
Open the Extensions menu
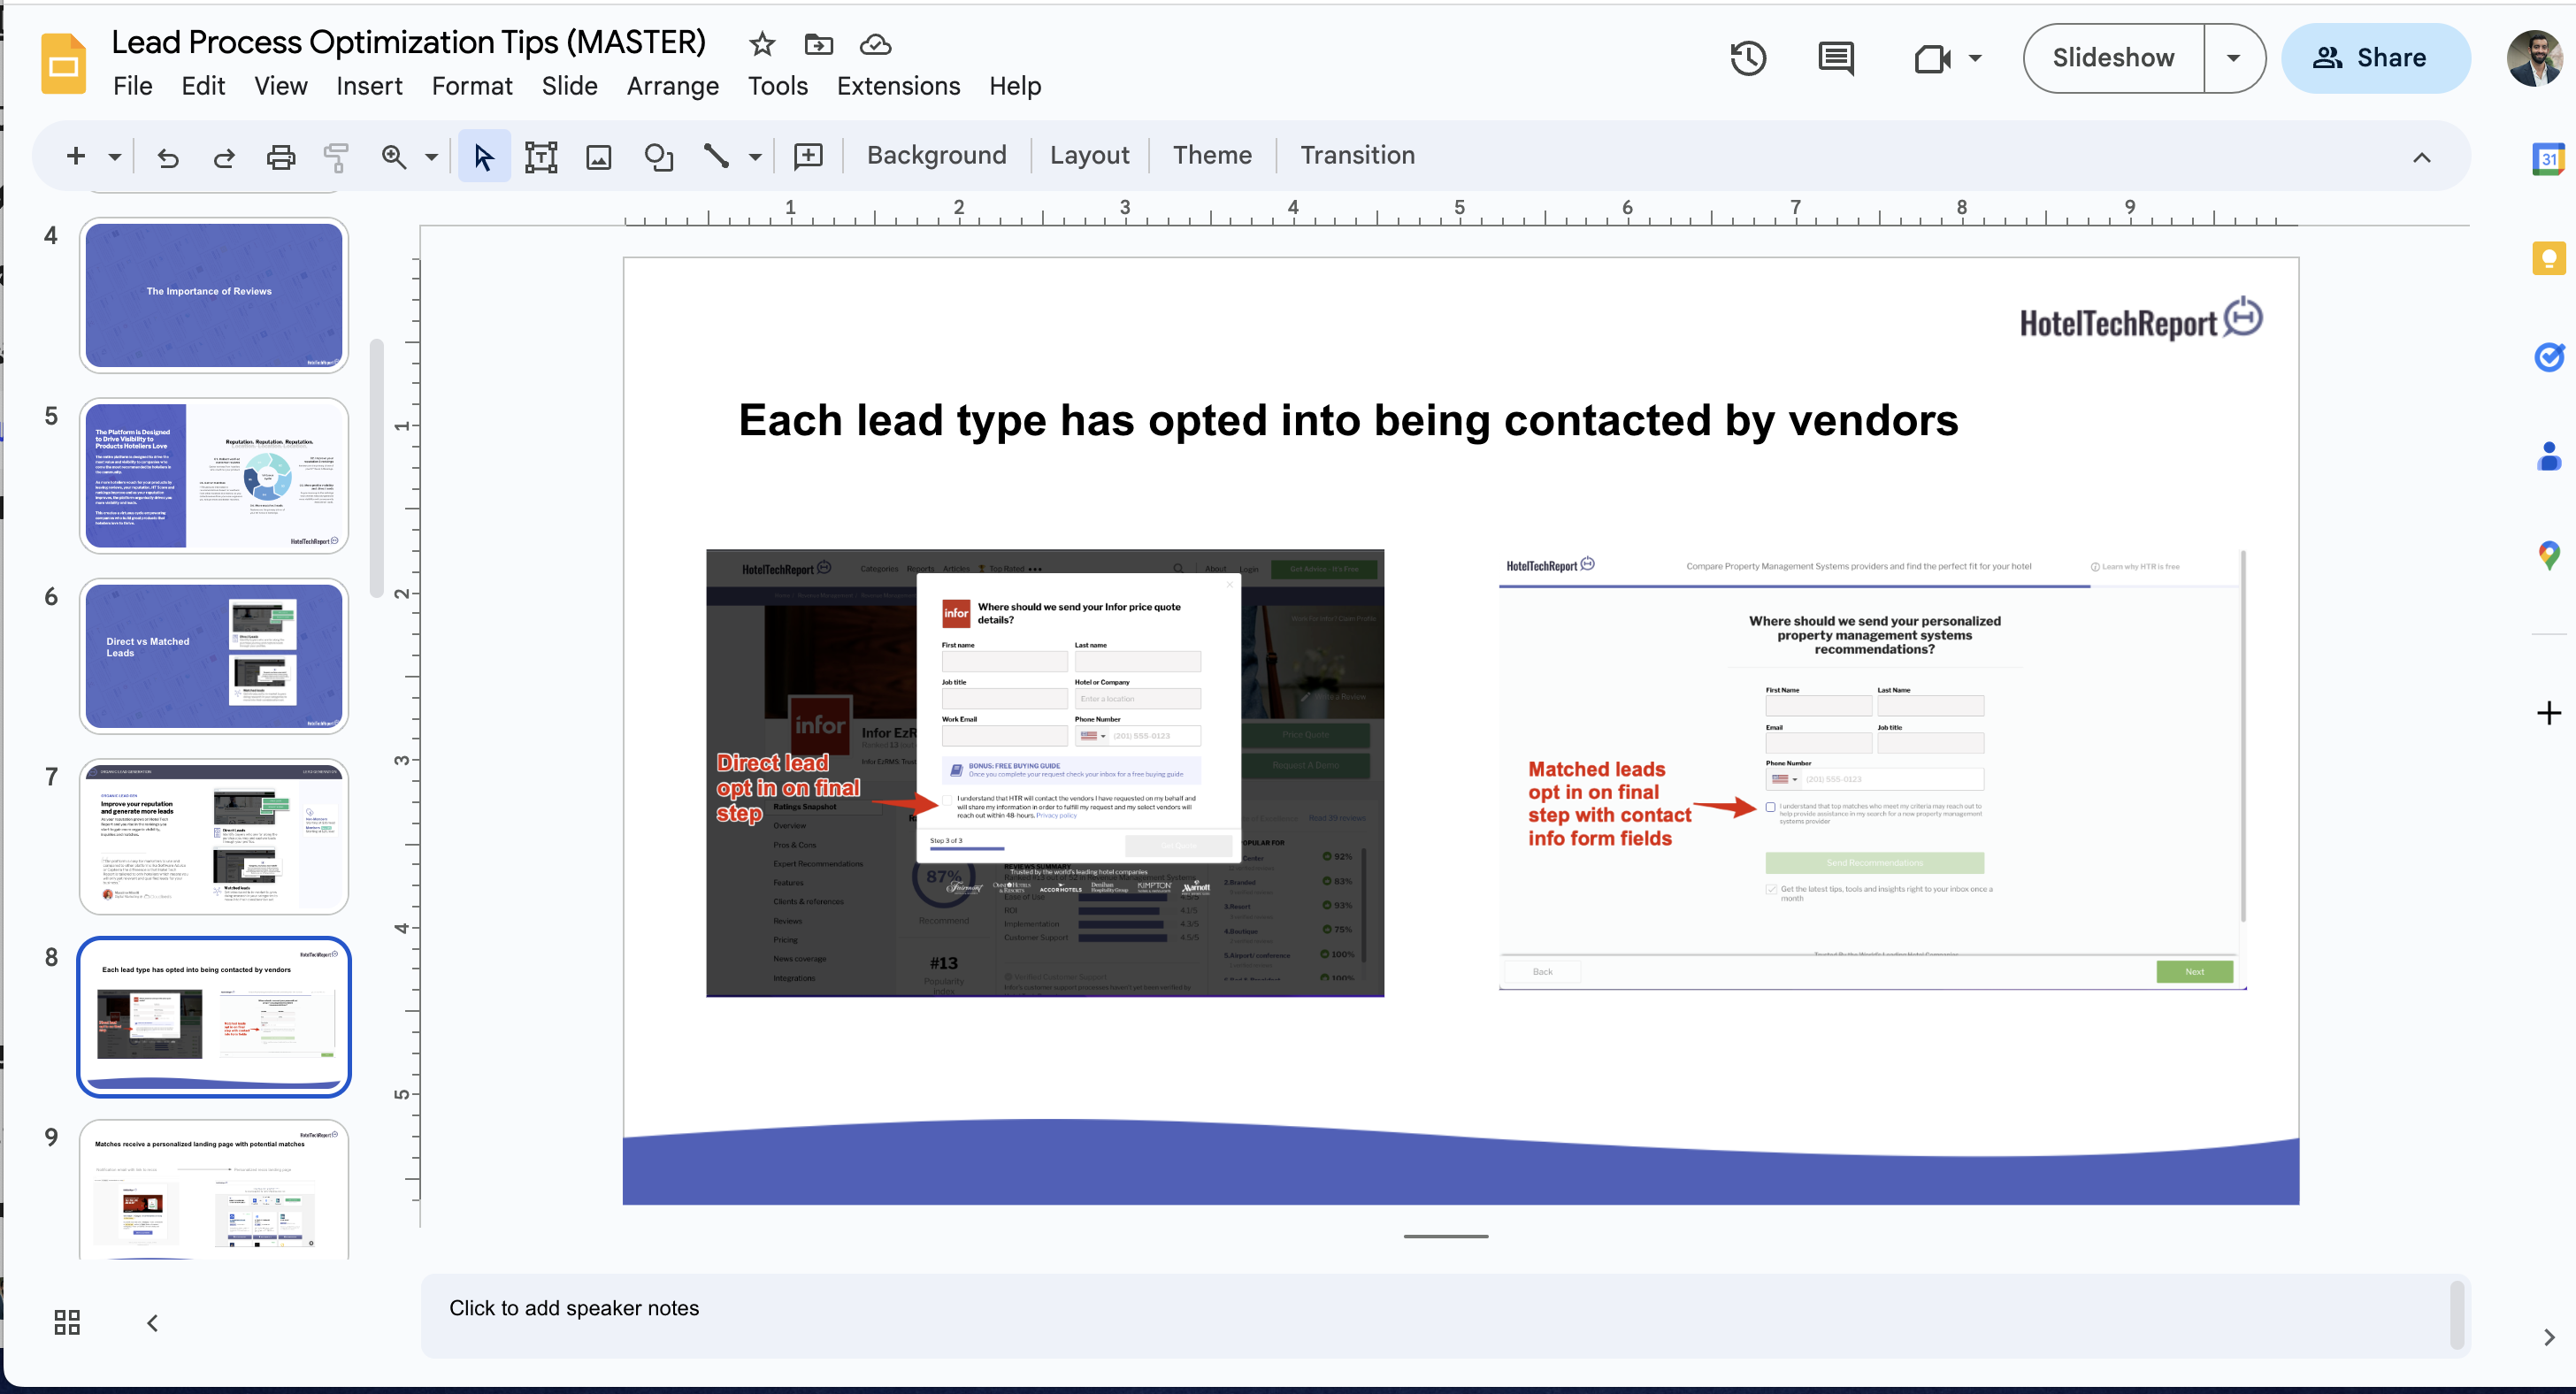tap(898, 86)
